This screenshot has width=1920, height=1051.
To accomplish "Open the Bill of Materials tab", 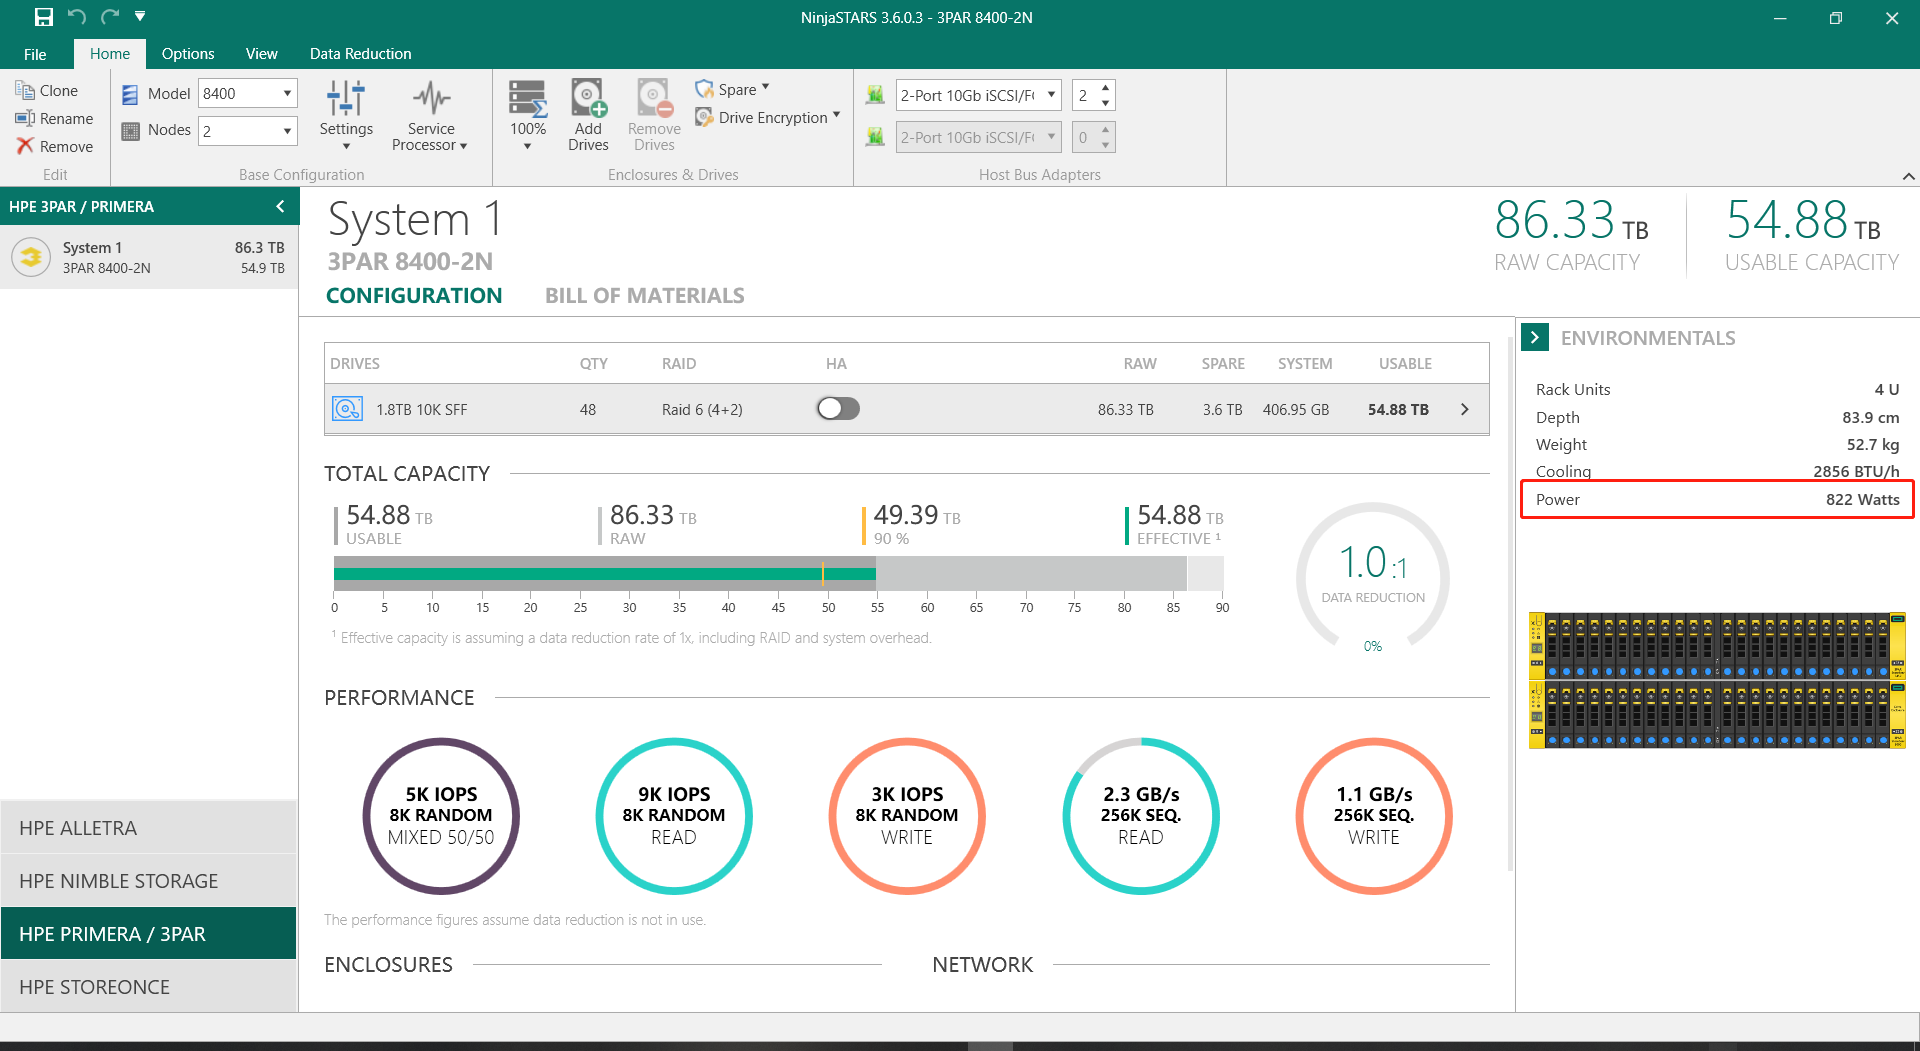I will [644, 296].
